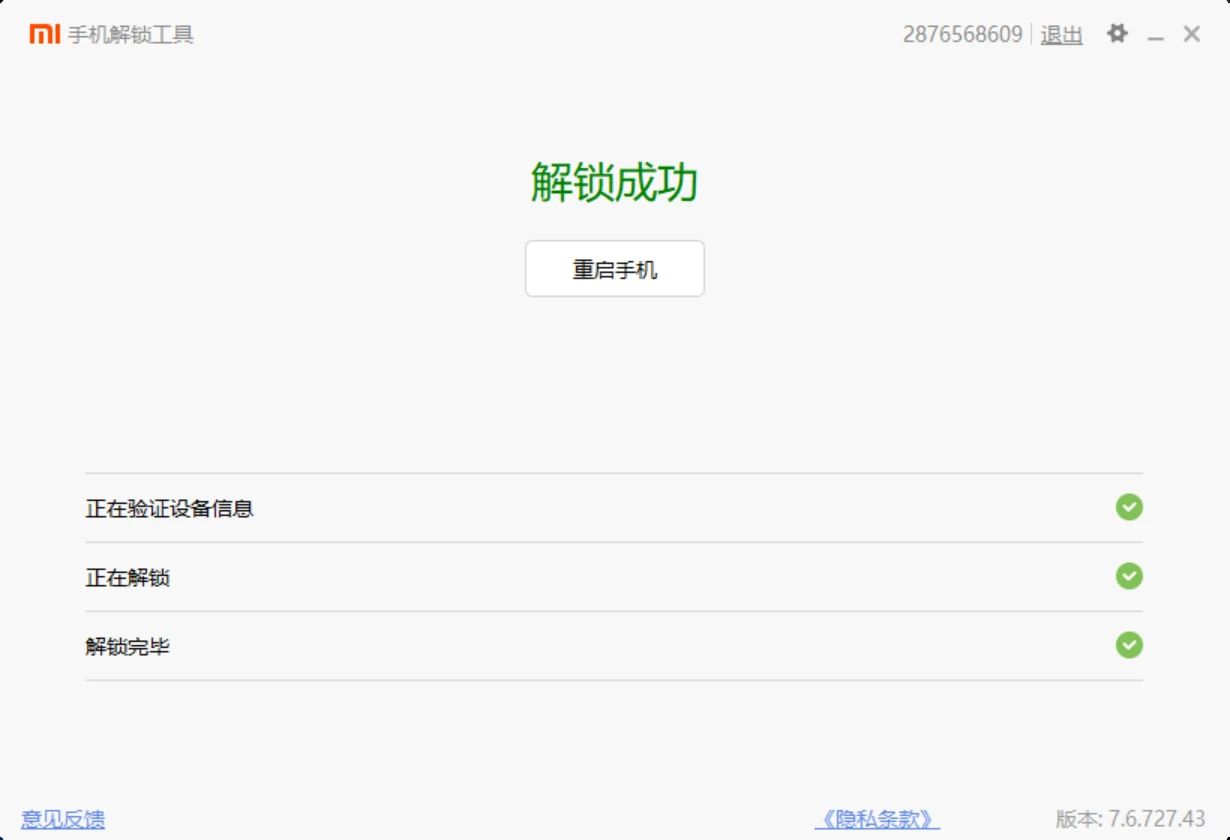The width and height of the screenshot is (1230, 840).
Task: Open the 《隐私条款》 privacy policy
Action: [876, 817]
